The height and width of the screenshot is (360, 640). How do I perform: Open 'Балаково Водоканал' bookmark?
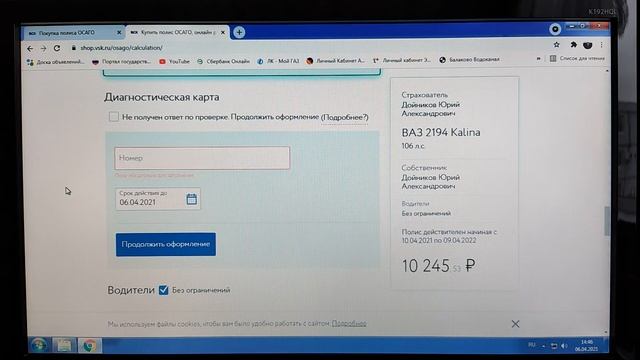click(469, 60)
